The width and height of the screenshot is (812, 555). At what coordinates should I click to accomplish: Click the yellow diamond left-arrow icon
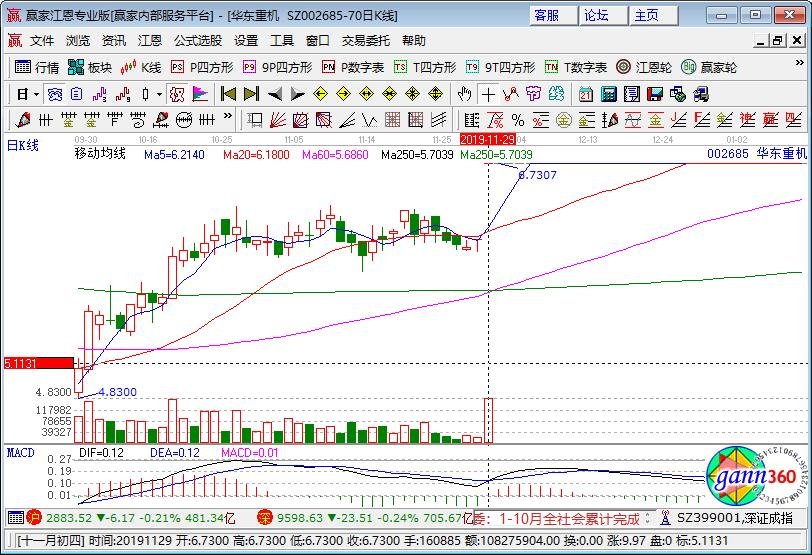coord(321,94)
